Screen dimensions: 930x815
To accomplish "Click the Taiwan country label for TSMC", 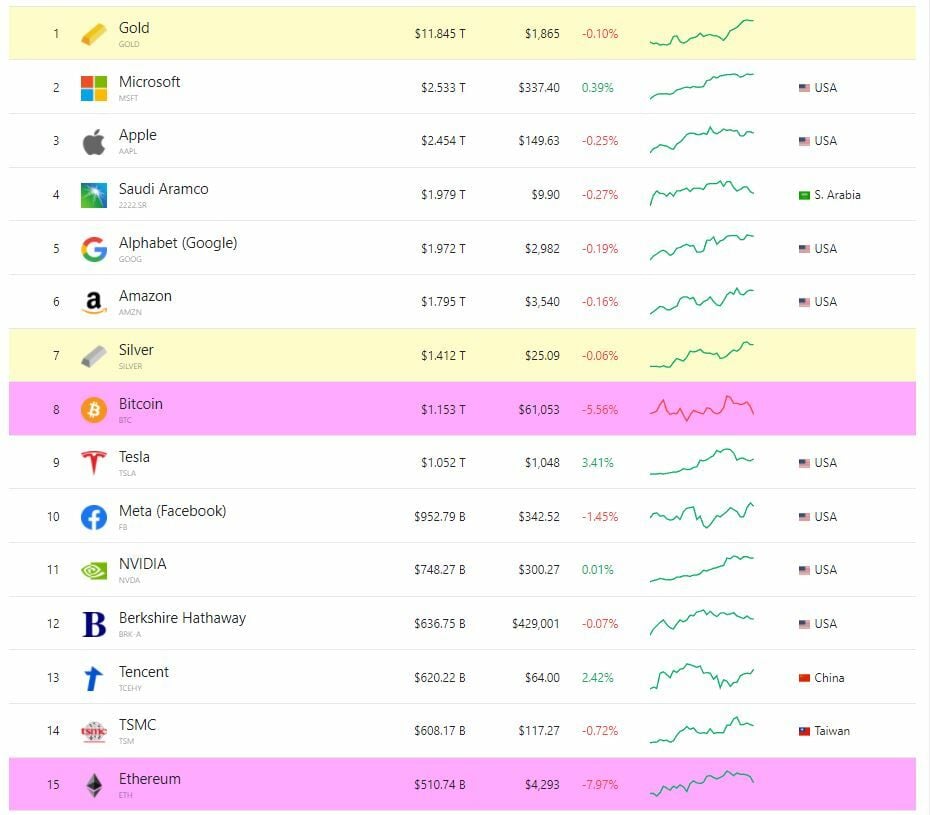I will coord(824,731).
